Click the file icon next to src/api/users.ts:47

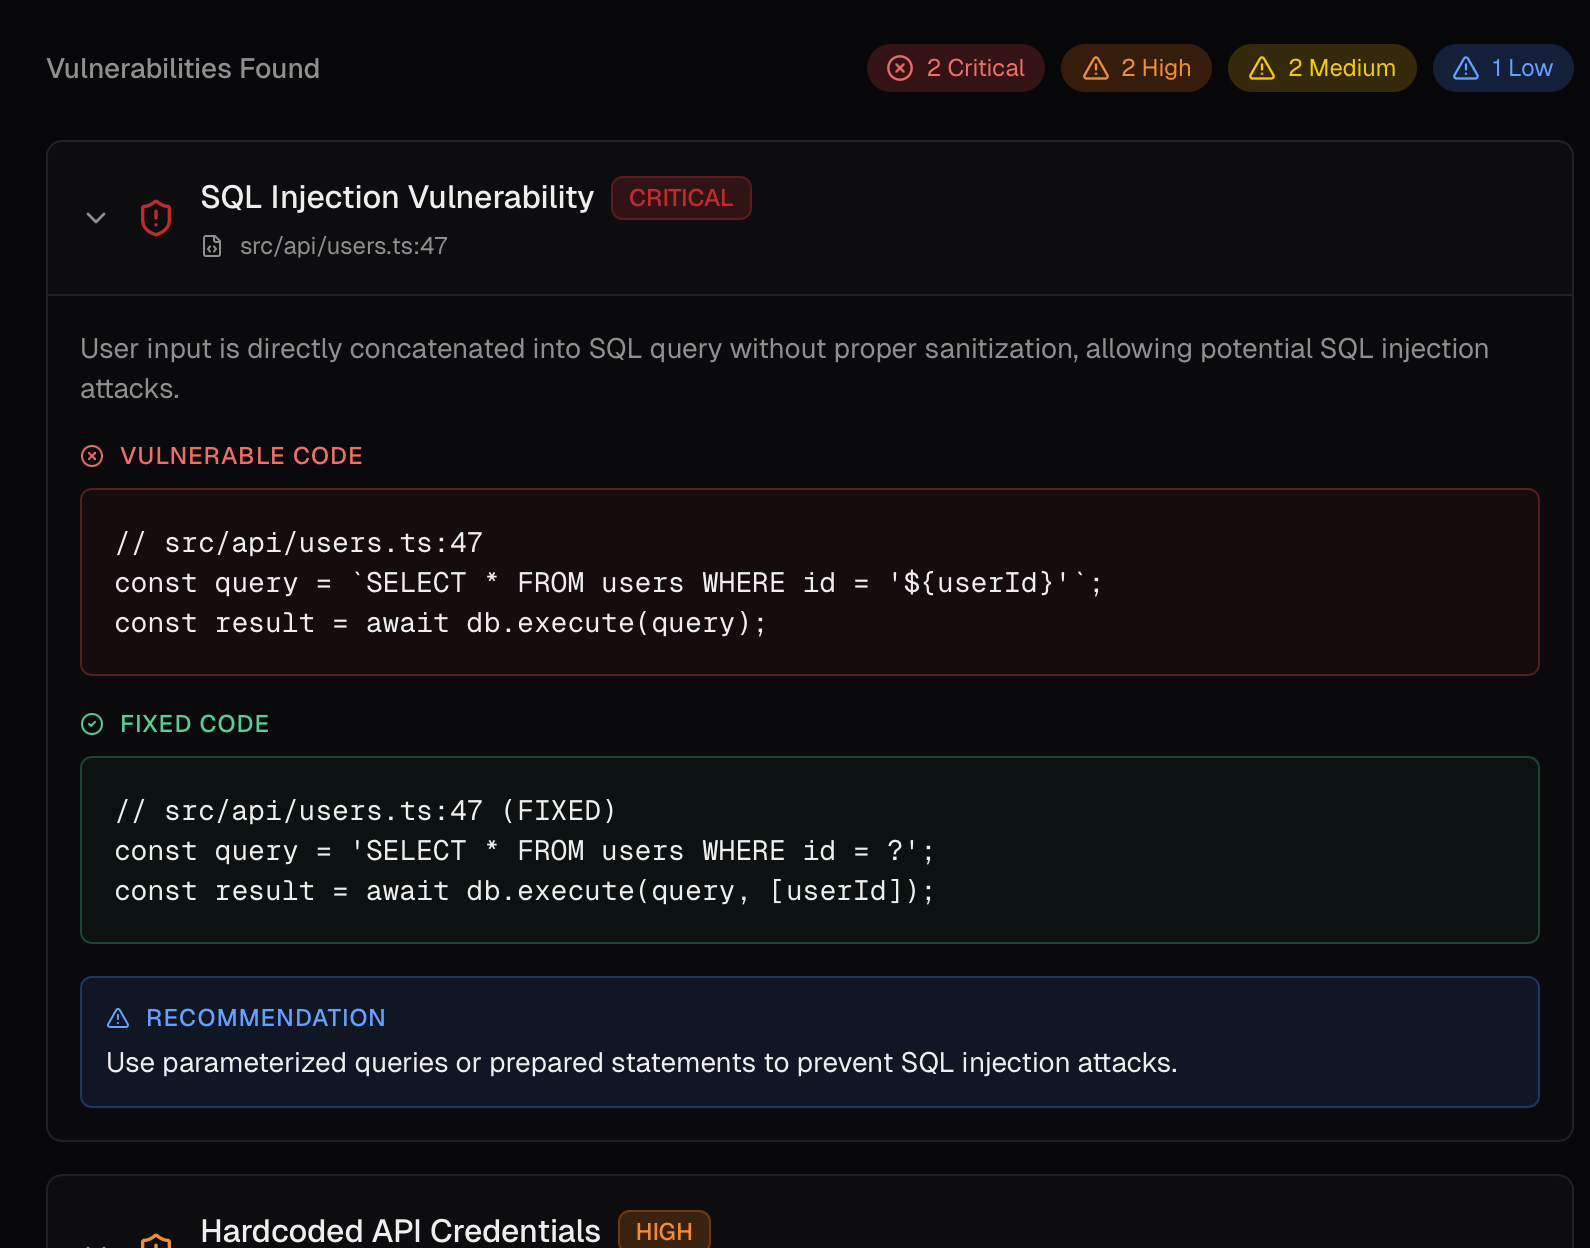point(212,246)
